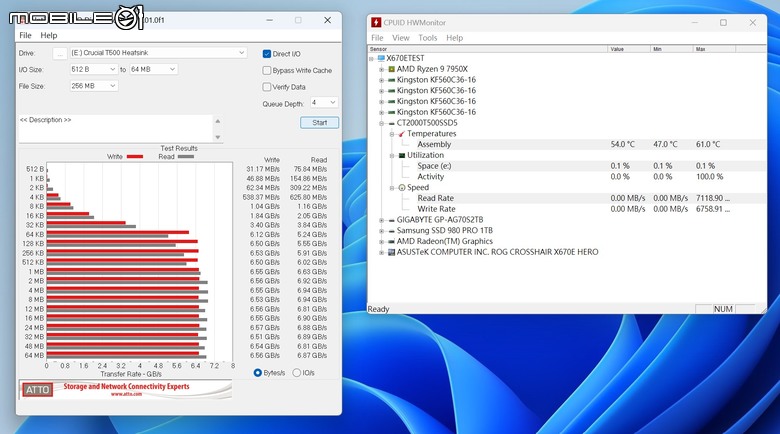This screenshot has height=434, width=780.
Task: Click the 61.0 °C max temperature value
Action: tap(707, 144)
